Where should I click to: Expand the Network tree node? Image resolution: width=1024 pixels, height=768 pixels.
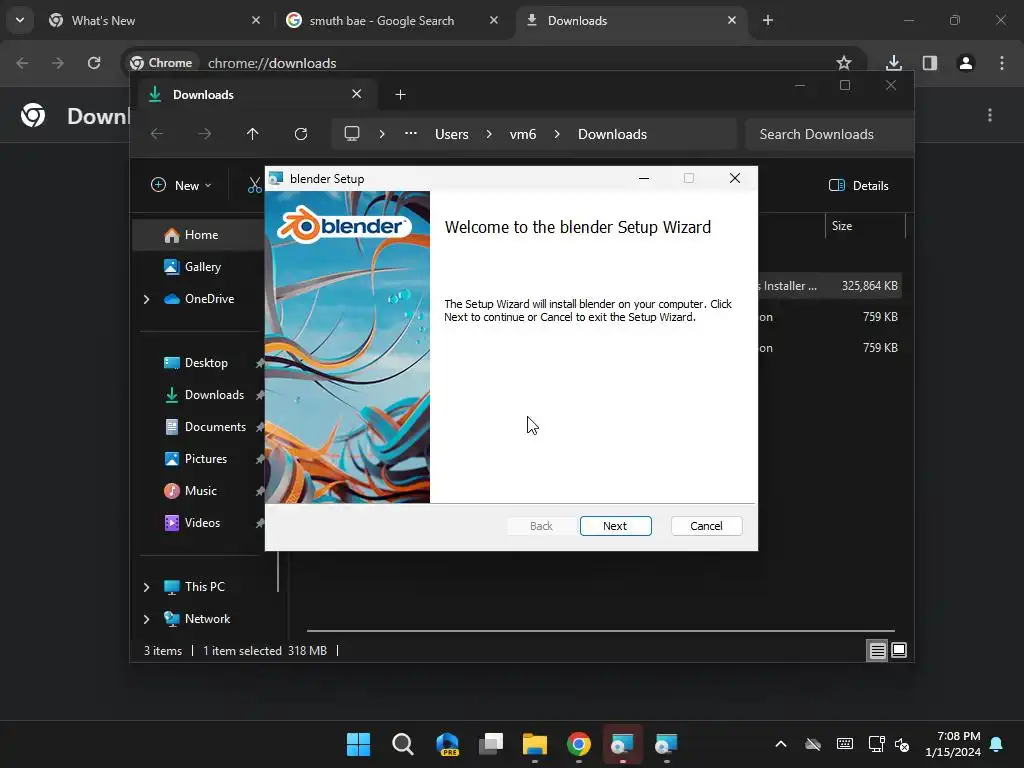click(x=146, y=619)
